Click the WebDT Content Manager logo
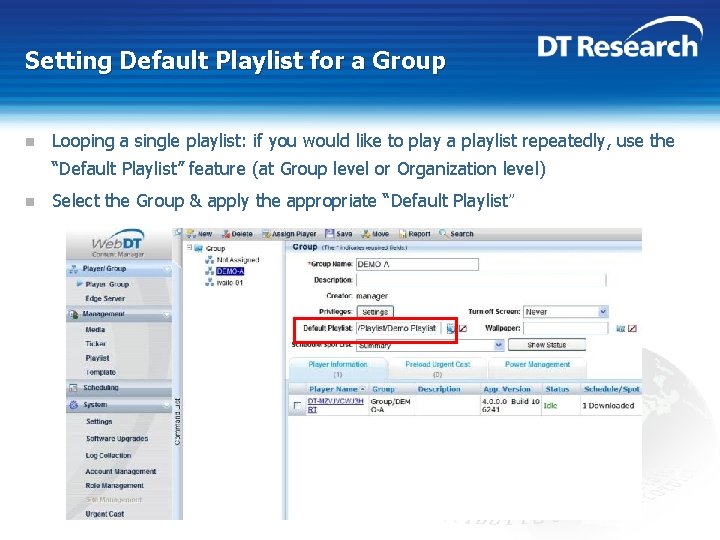This screenshot has height=540, width=720. coord(118,244)
